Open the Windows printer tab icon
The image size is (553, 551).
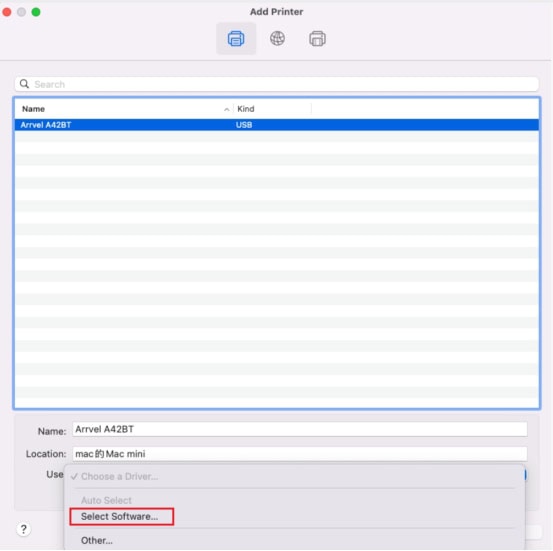(317, 38)
